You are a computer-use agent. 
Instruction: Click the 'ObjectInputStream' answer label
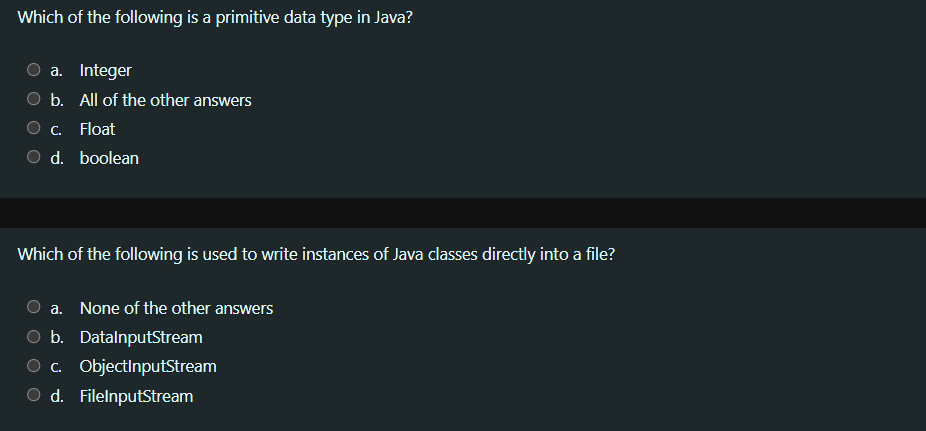click(x=148, y=367)
